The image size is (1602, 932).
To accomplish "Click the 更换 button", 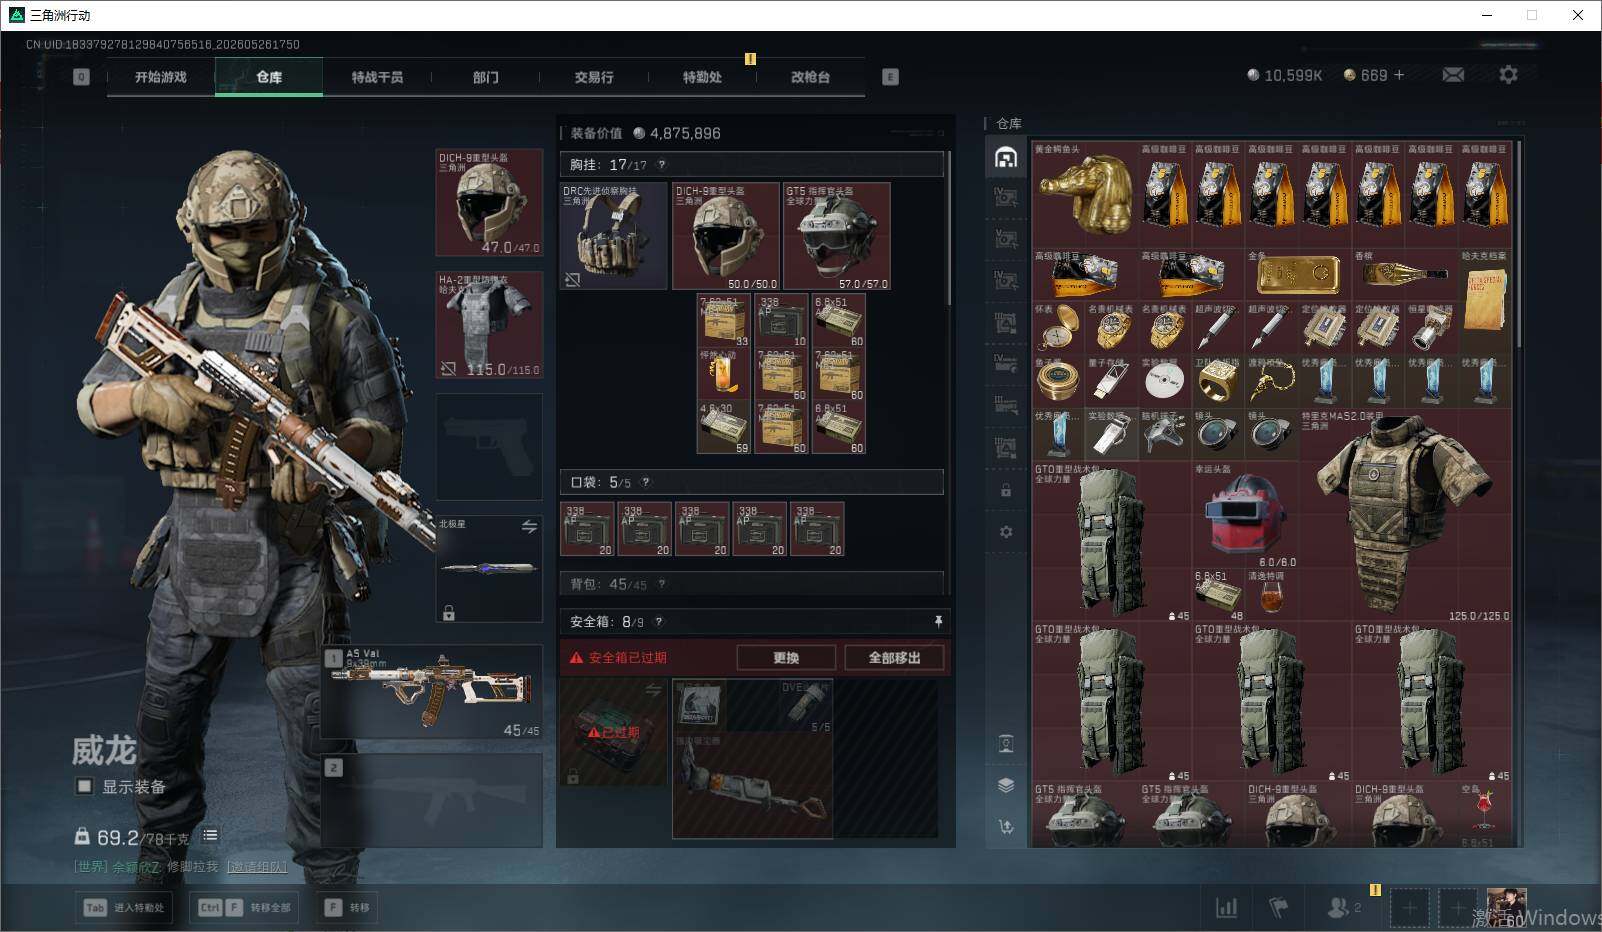I will (x=786, y=658).
